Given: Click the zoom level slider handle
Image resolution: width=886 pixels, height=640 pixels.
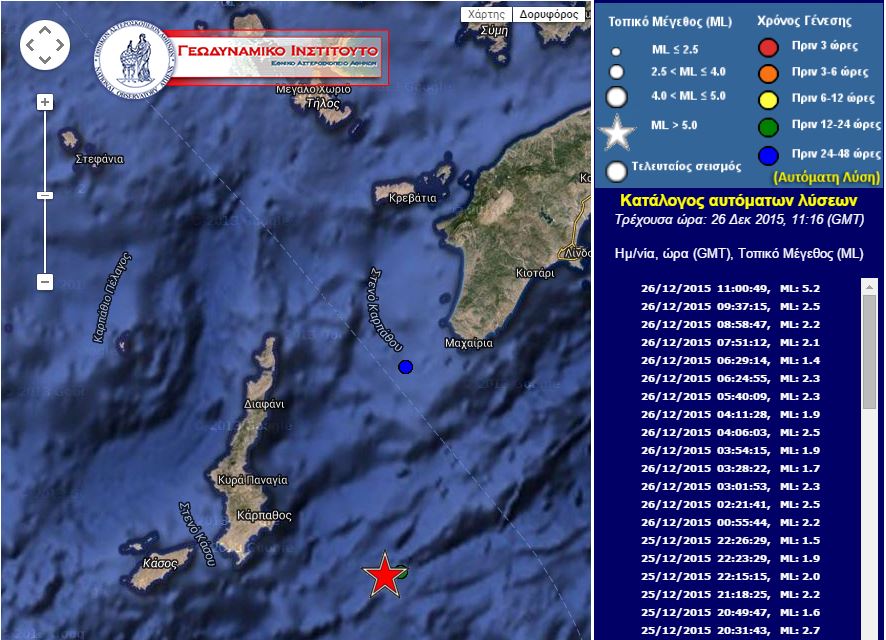Looking at the screenshot, I should 45,195.
